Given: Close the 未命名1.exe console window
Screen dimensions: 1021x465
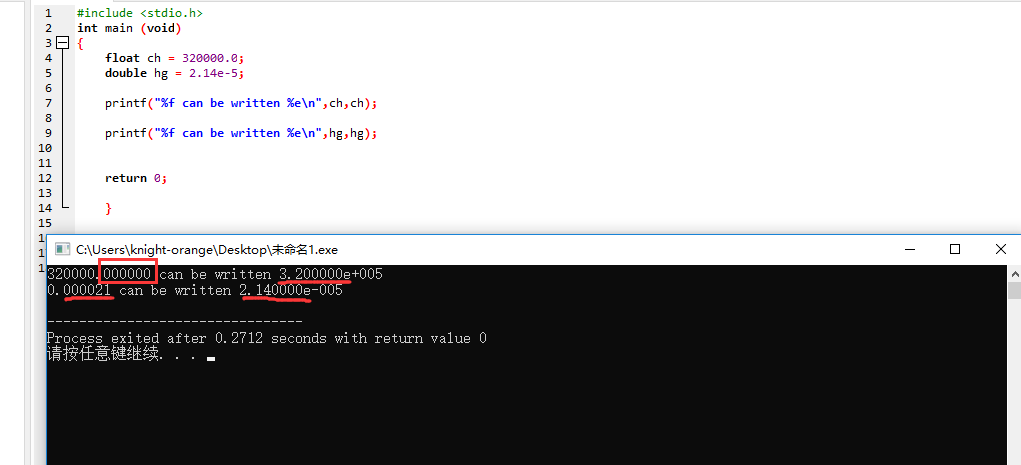Looking at the screenshot, I should tap(1000, 249).
